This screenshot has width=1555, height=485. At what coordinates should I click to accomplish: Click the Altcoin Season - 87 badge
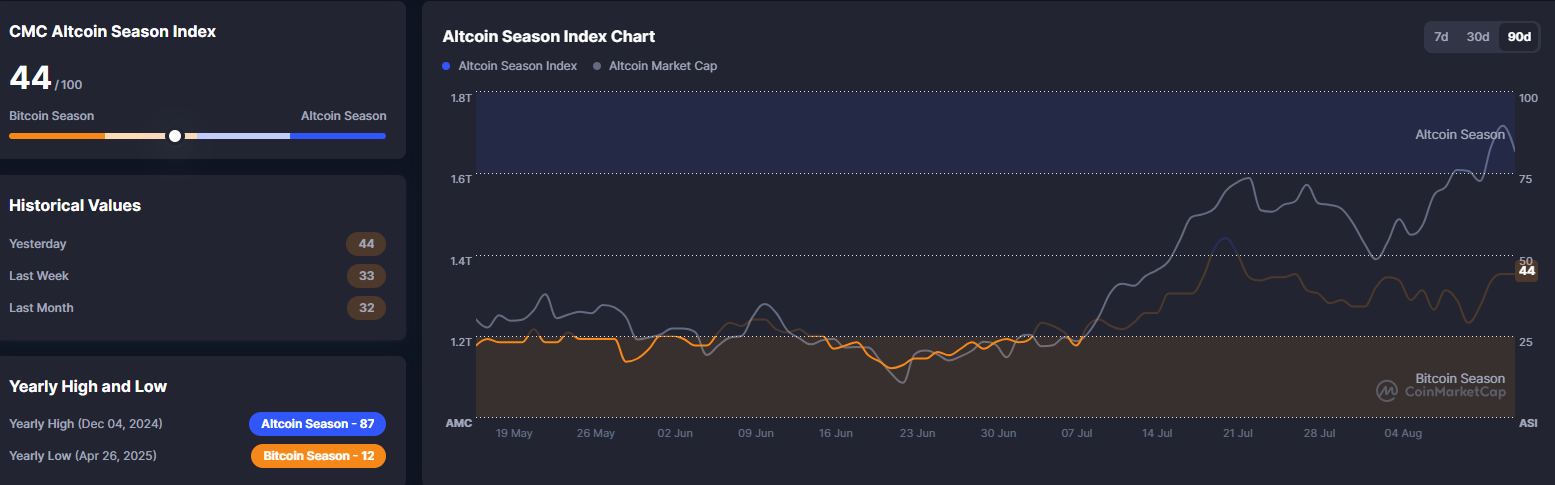(317, 424)
